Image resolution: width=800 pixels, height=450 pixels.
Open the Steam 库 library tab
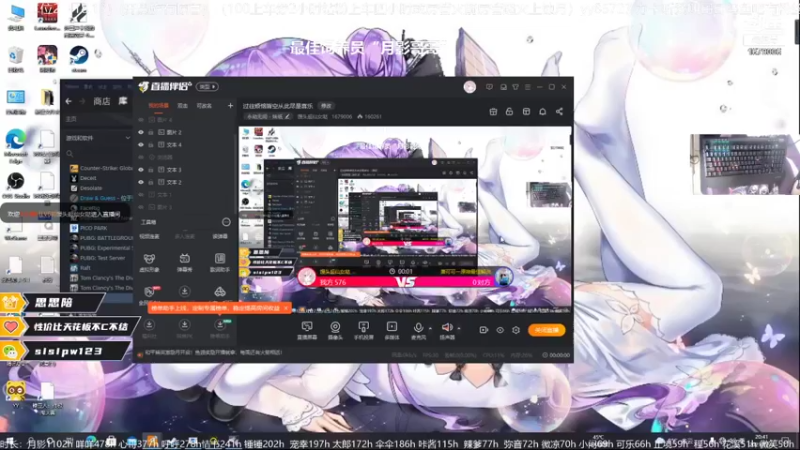click(x=123, y=102)
